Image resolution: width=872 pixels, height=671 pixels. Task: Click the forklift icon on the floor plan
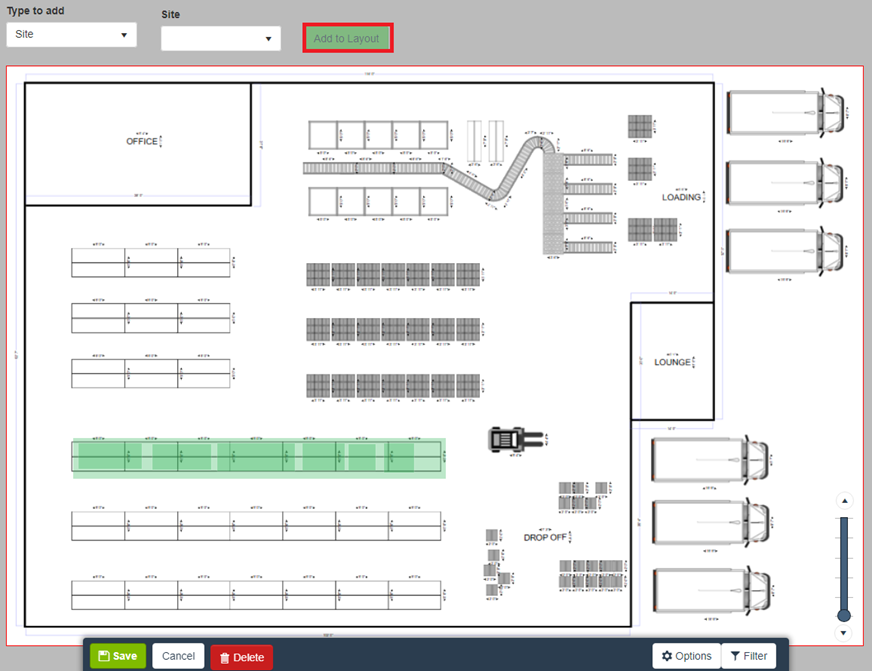[x=514, y=438]
